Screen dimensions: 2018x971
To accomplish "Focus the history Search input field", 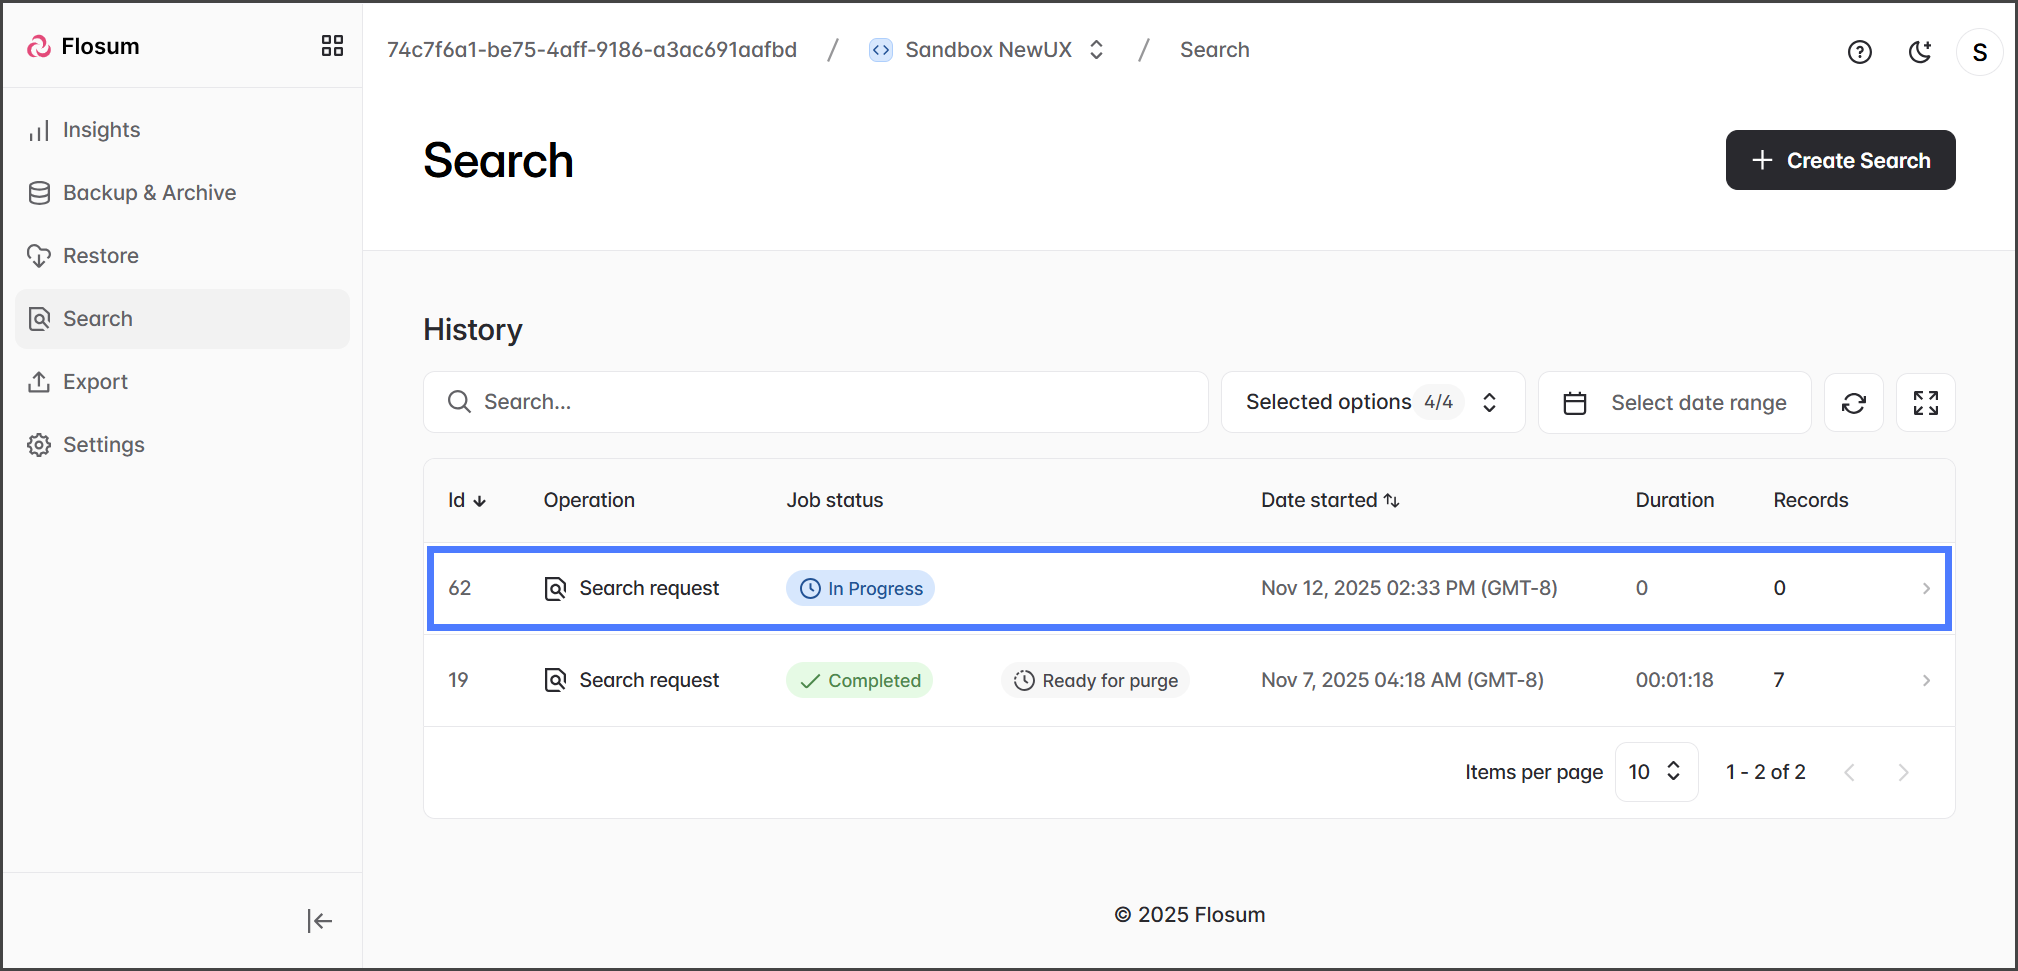I will [x=815, y=402].
